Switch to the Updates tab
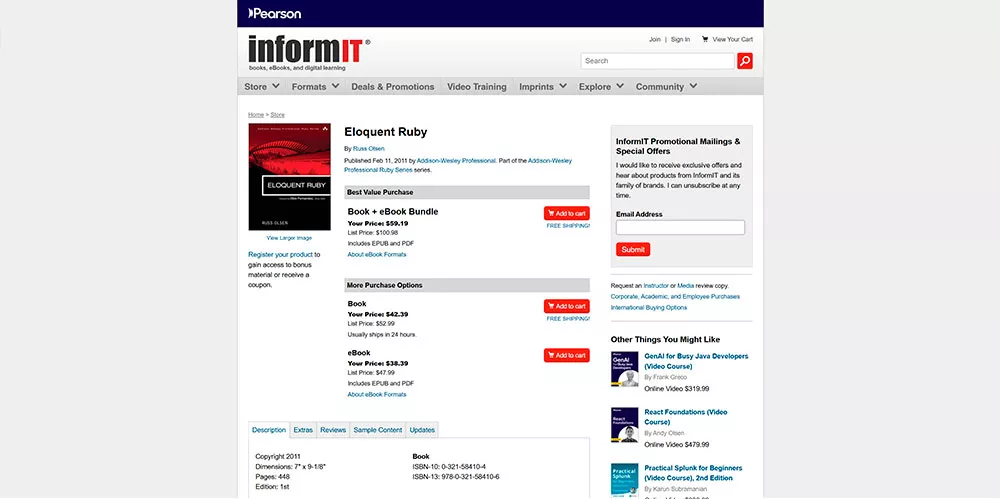This screenshot has height=499, width=1000. [422, 430]
